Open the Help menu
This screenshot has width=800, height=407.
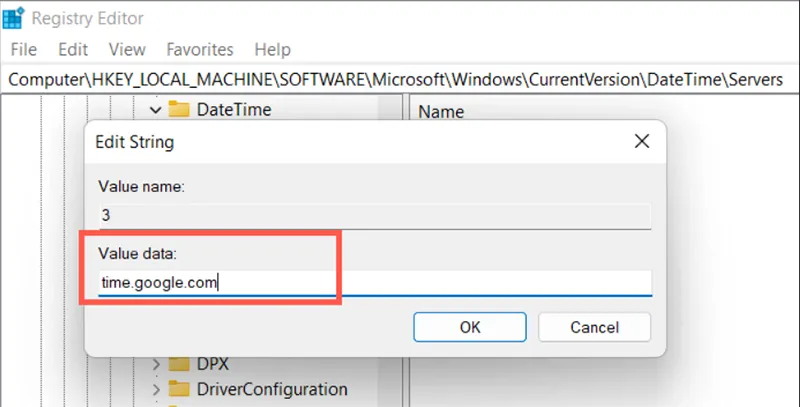click(x=272, y=49)
